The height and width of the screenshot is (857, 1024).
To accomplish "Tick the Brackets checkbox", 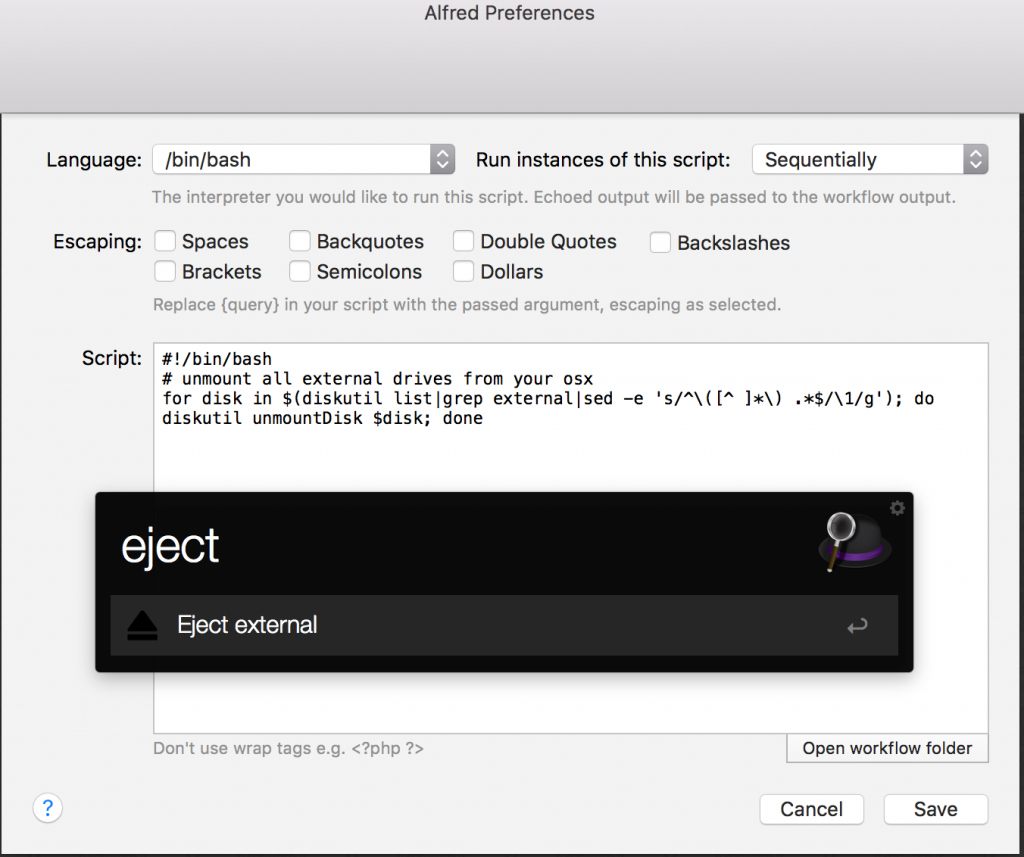I will coord(166,271).
